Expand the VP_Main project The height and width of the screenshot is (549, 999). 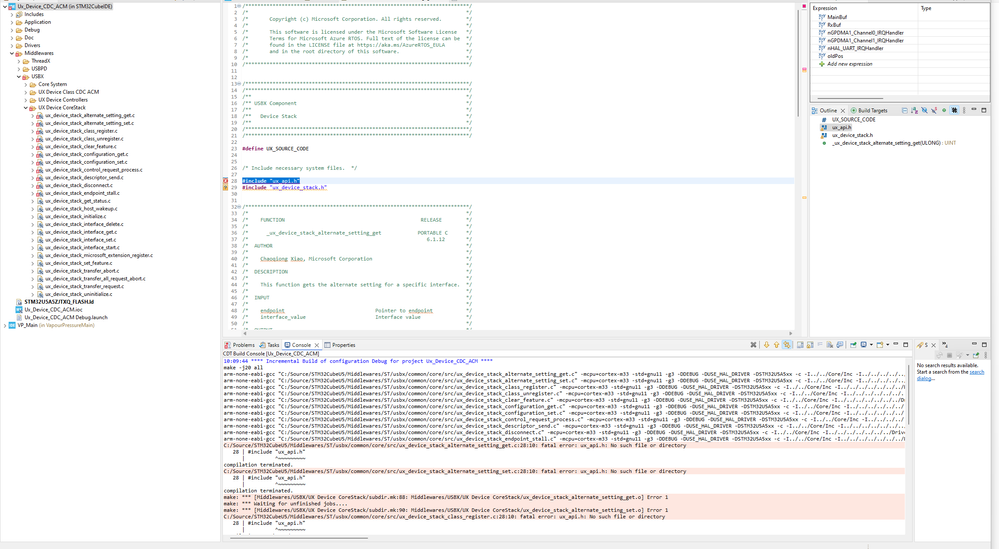click(x=5, y=325)
